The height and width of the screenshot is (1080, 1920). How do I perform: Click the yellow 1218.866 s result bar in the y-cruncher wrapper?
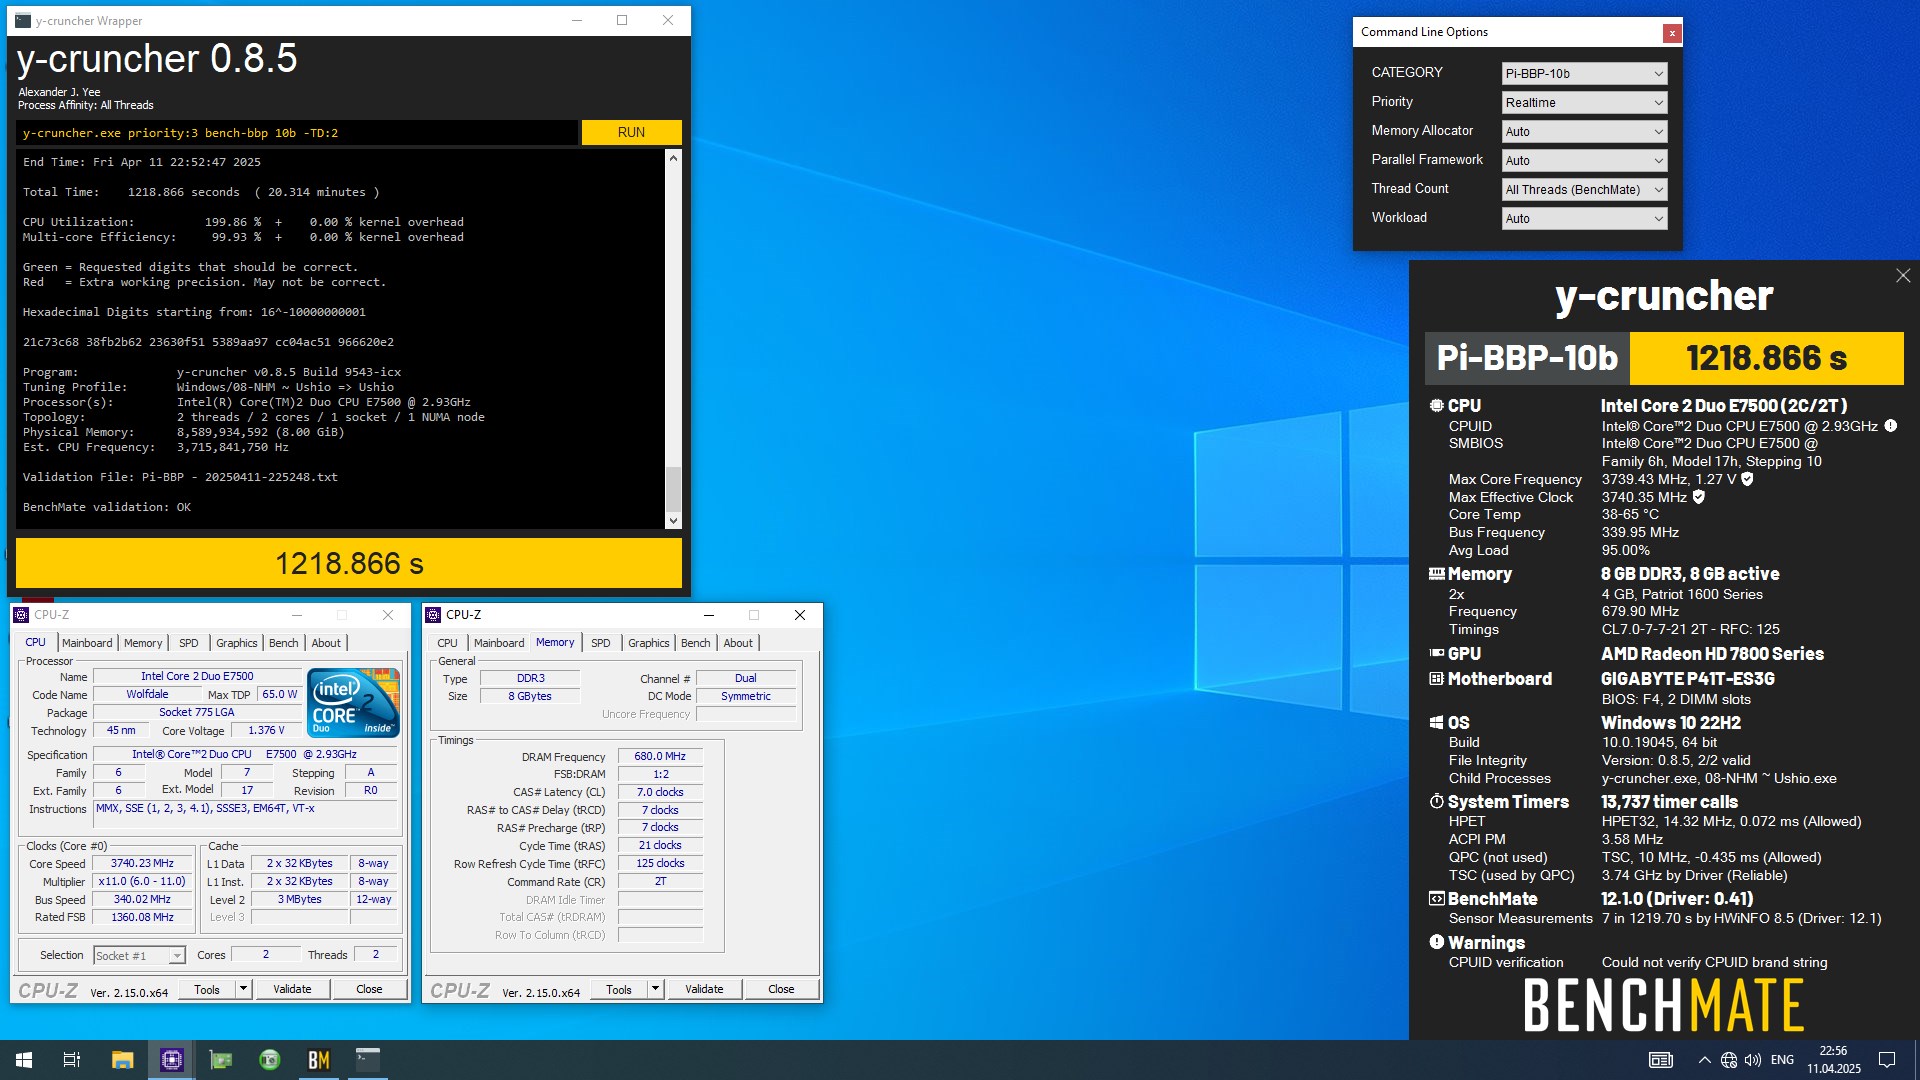point(349,564)
